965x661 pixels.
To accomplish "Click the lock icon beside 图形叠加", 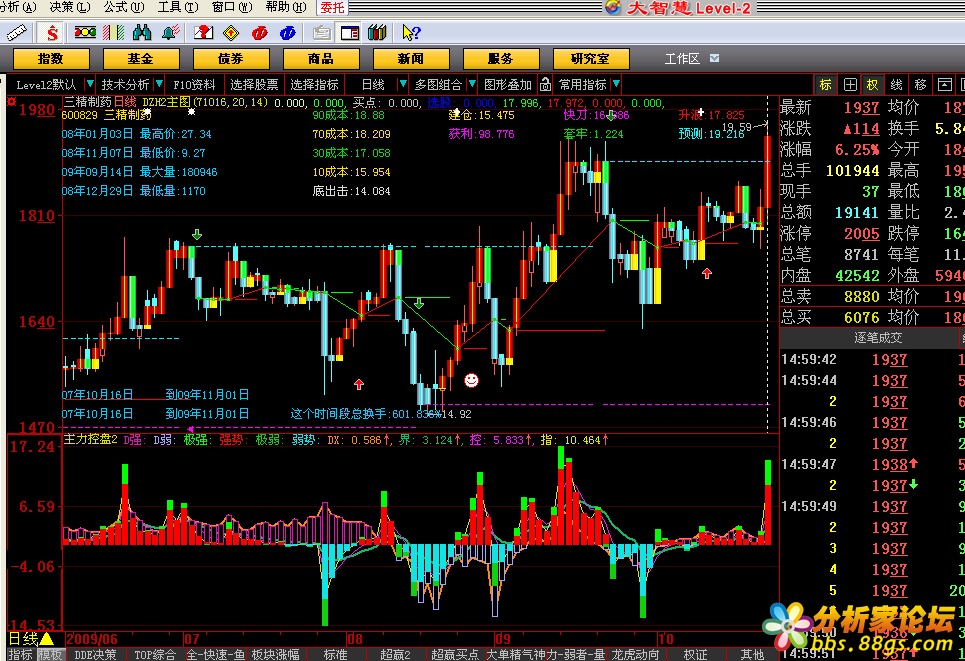I will [x=545, y=84].
